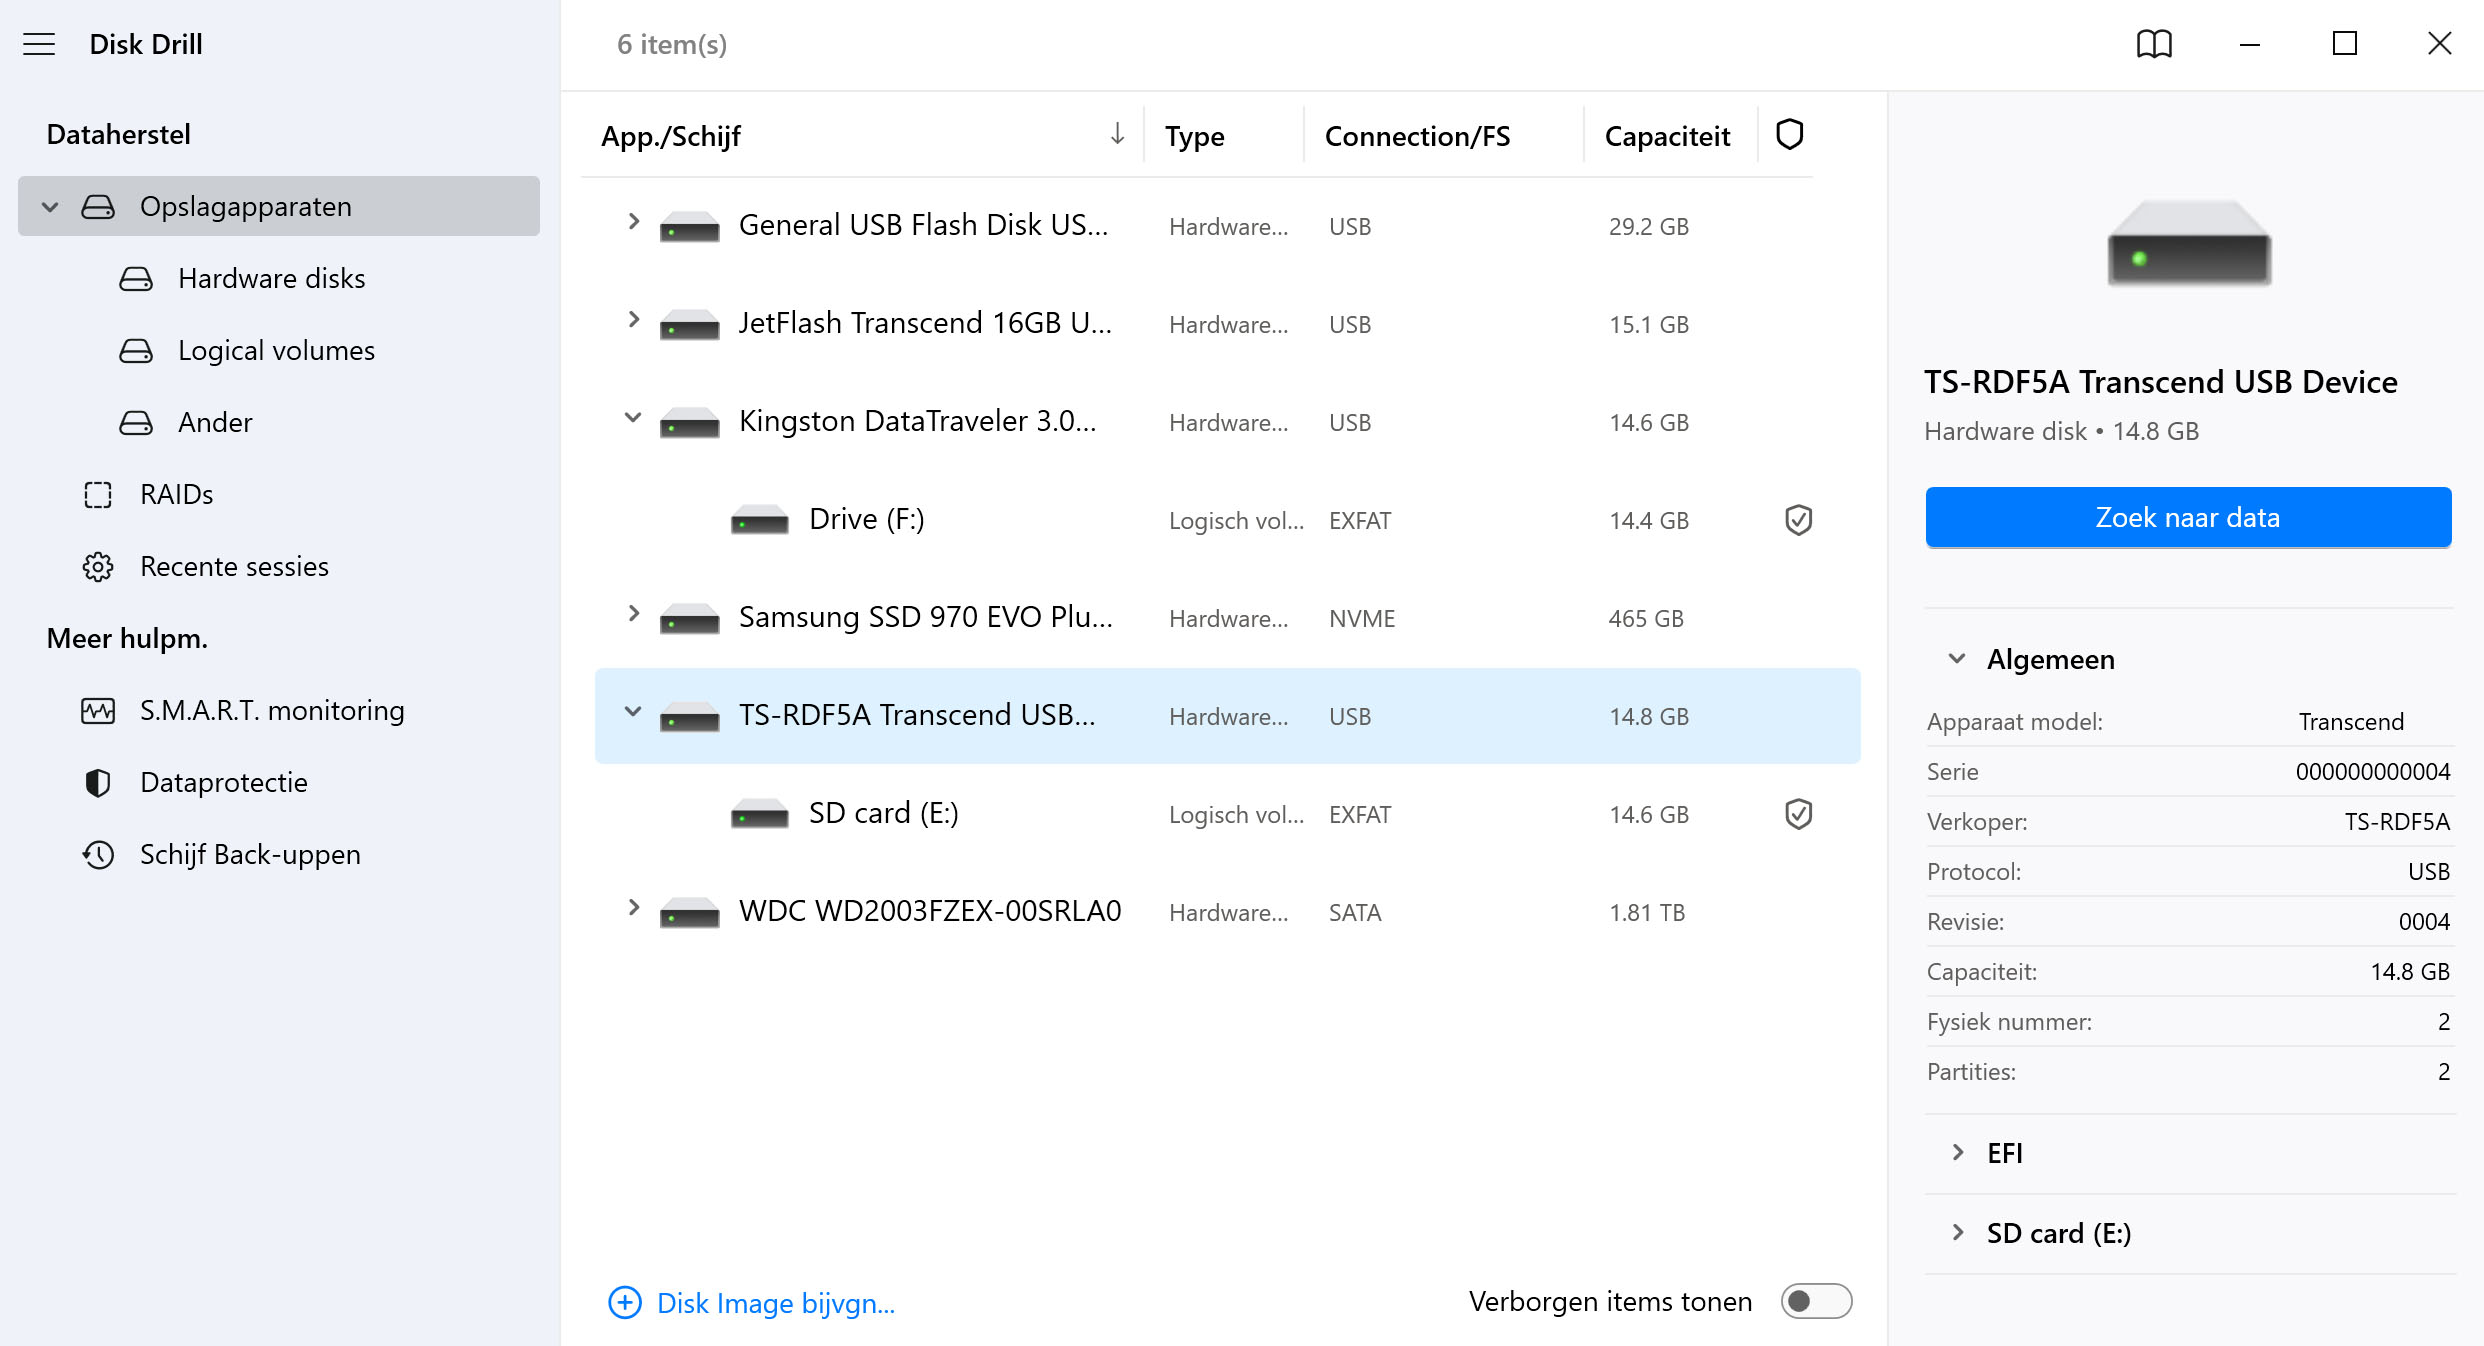Click serial value 000000000004
The image size is (2484, 1346).
pos(2372,771)
